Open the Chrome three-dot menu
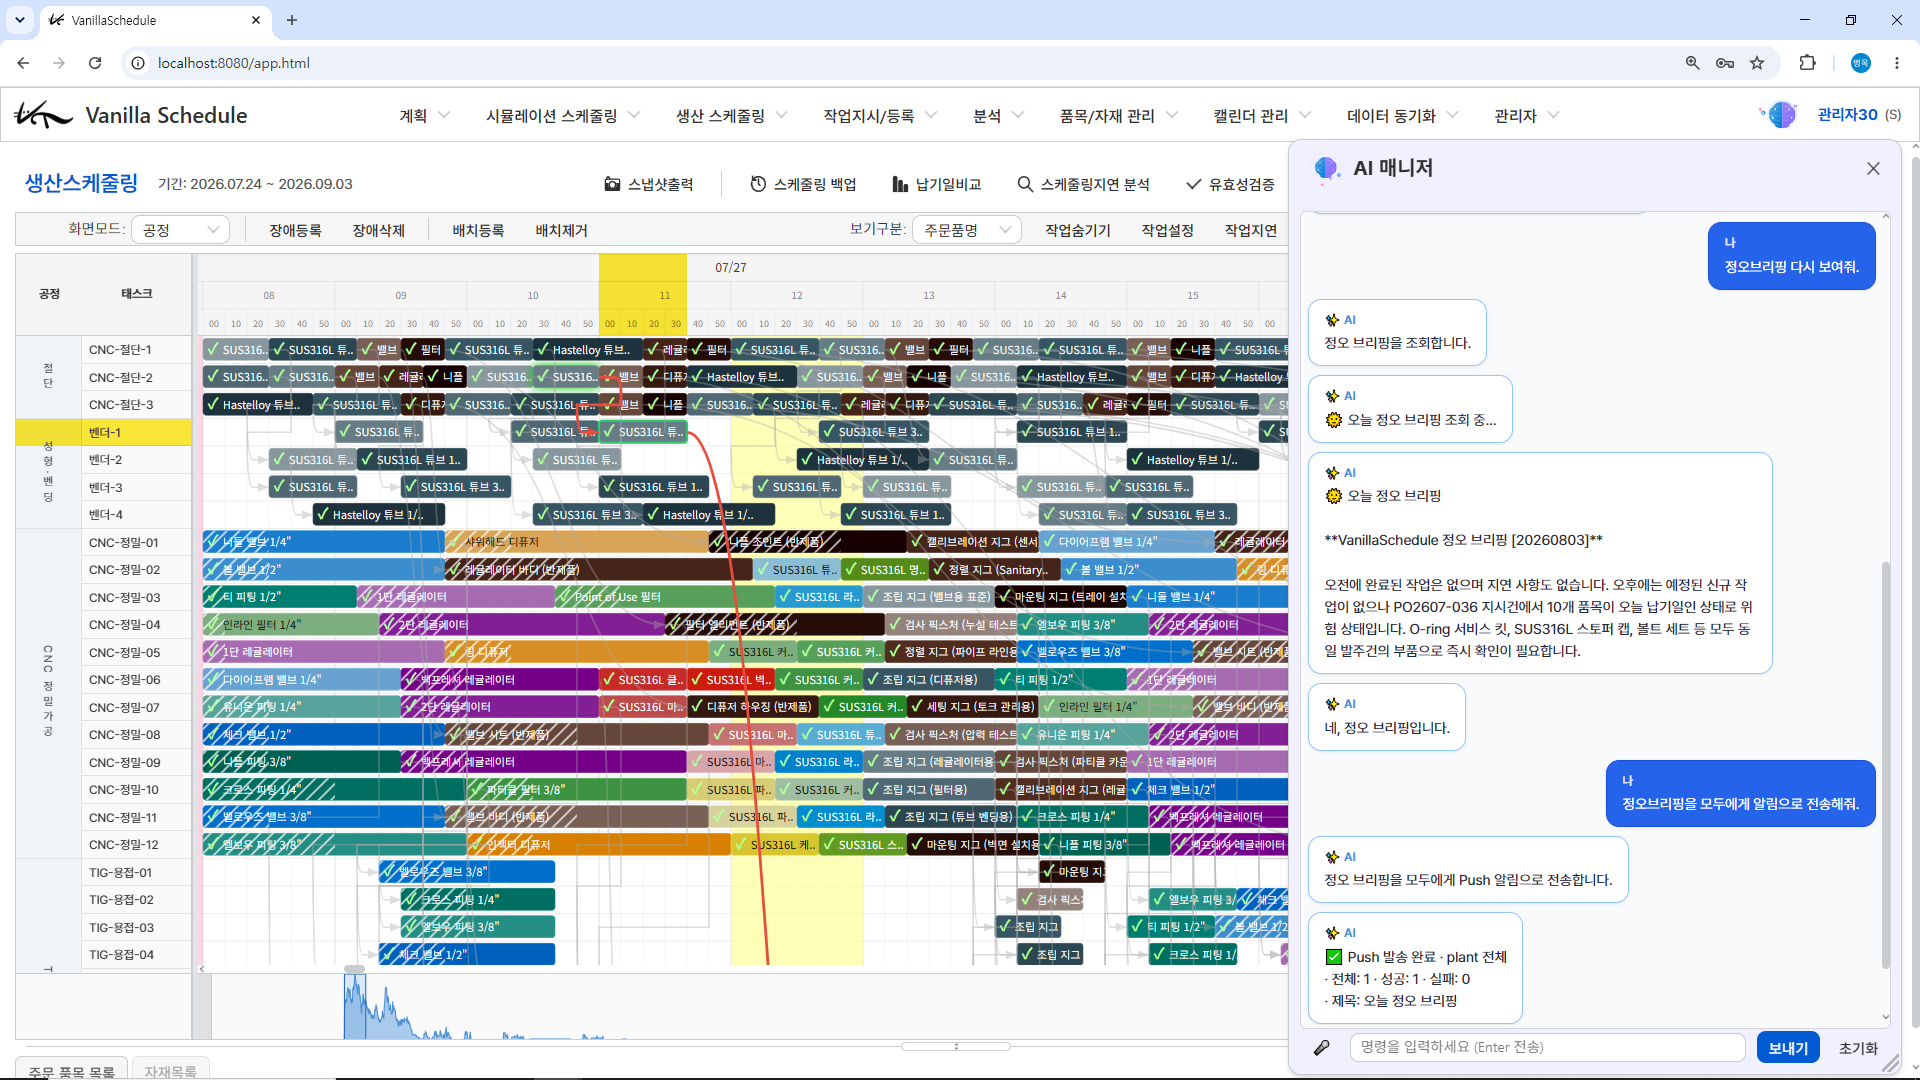 1896,63
